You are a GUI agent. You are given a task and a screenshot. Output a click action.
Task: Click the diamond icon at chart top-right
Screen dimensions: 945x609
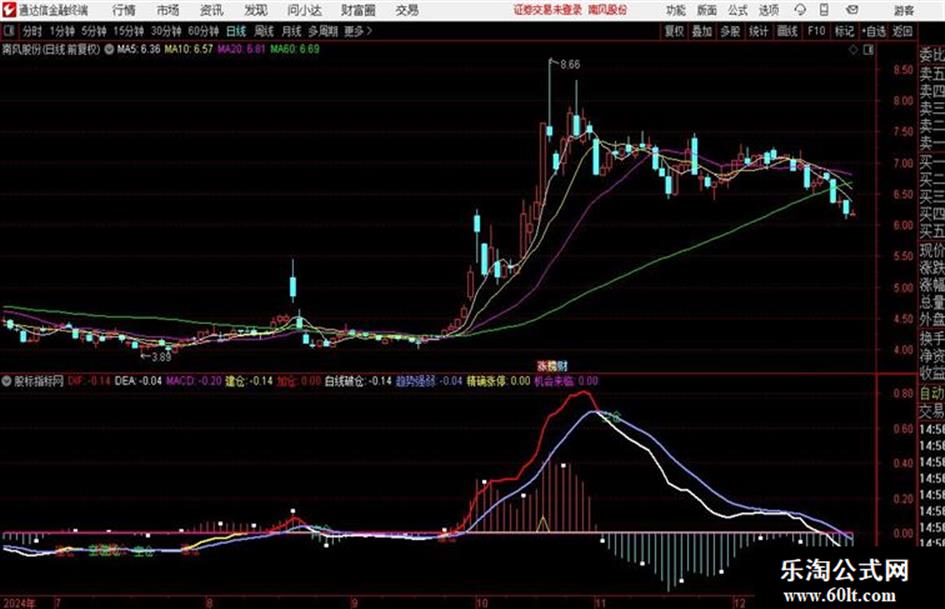853,50
